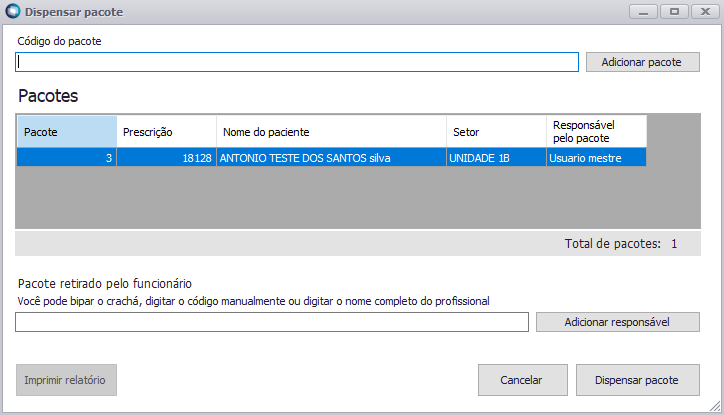Select the cell with package number 3
This screenshot has width=724, height=415.
pyautogui.click(x=67, y=158)
